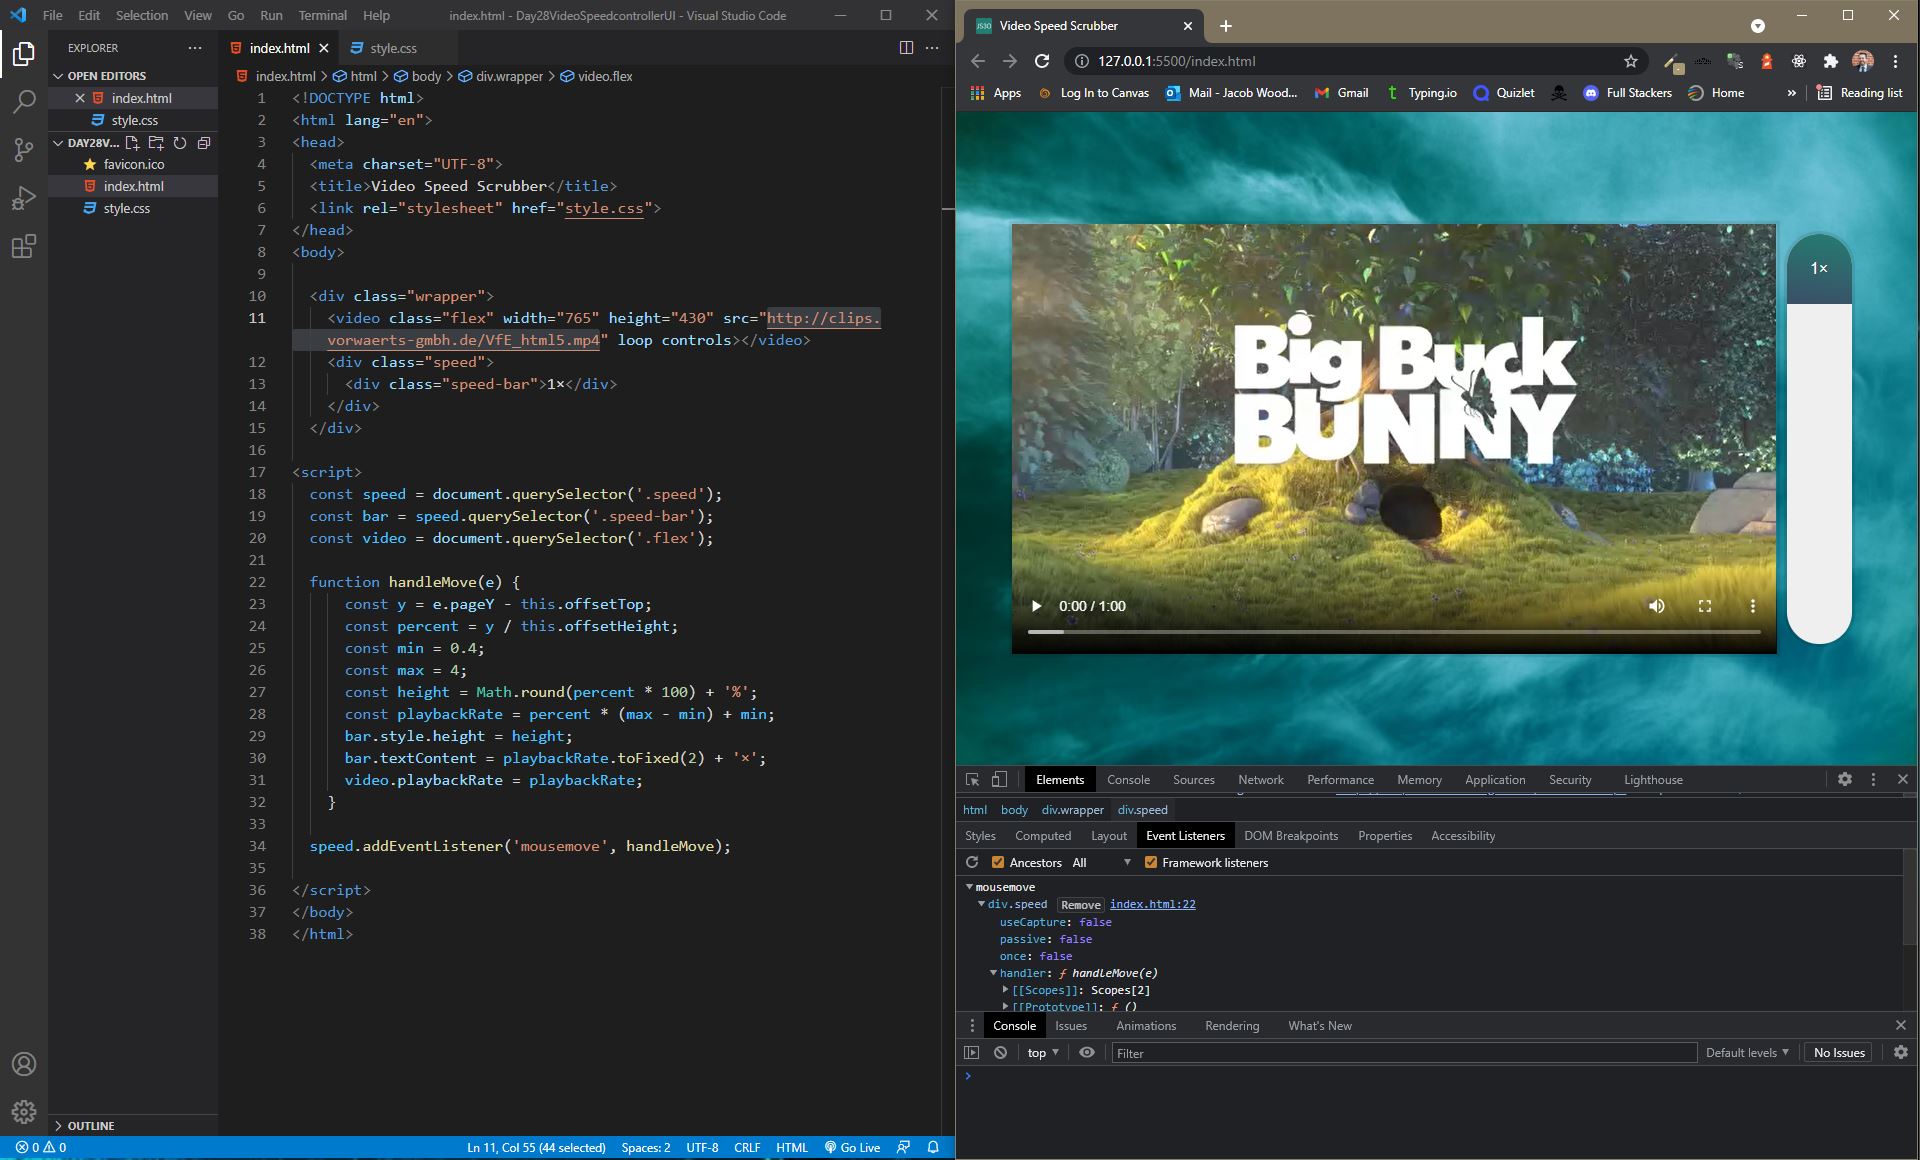Uncheck the Ancestors checkbox
This screenshot has height=1160, width=1920.
pyautogui.click(x=997, y=862)
